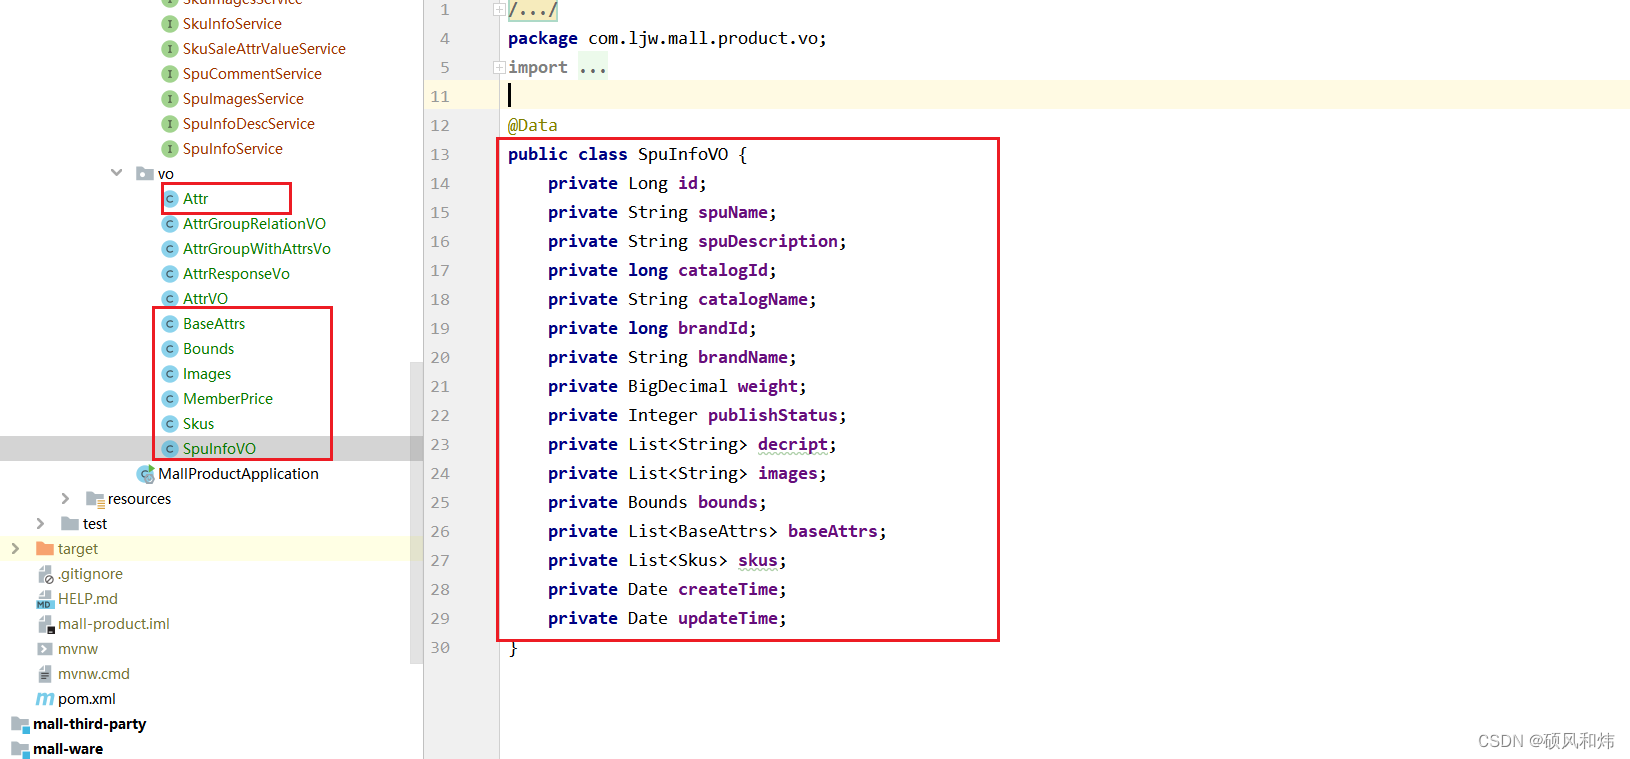1630x759 pixels.
Task: Collapse the vo package node
Action: [x=117, y=173]
